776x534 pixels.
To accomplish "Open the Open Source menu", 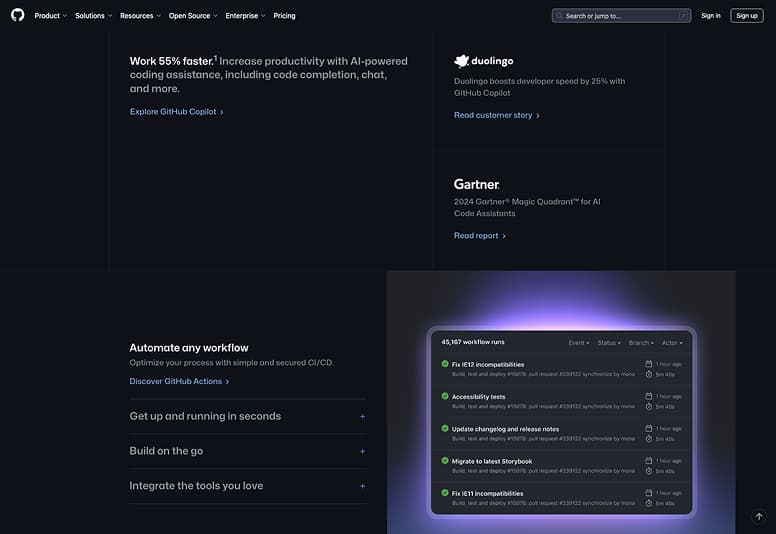I will tap(193, 16).
